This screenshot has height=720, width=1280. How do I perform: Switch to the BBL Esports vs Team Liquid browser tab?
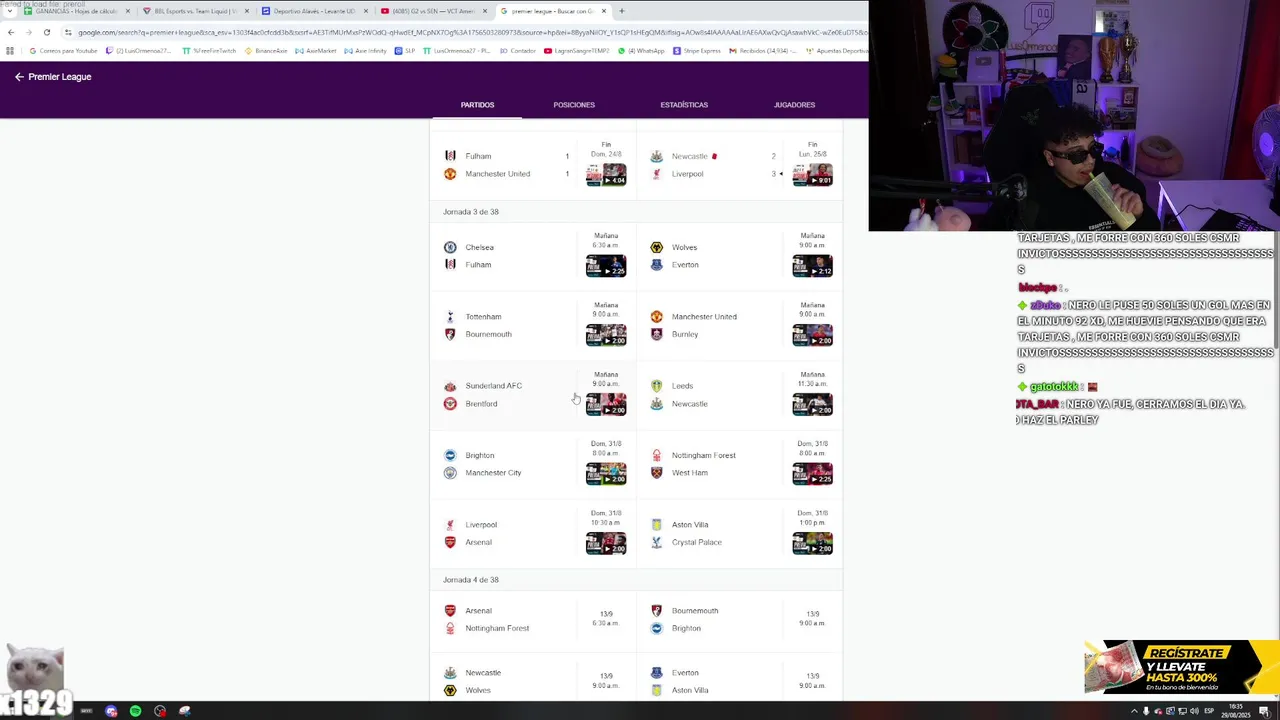point(195,11)
